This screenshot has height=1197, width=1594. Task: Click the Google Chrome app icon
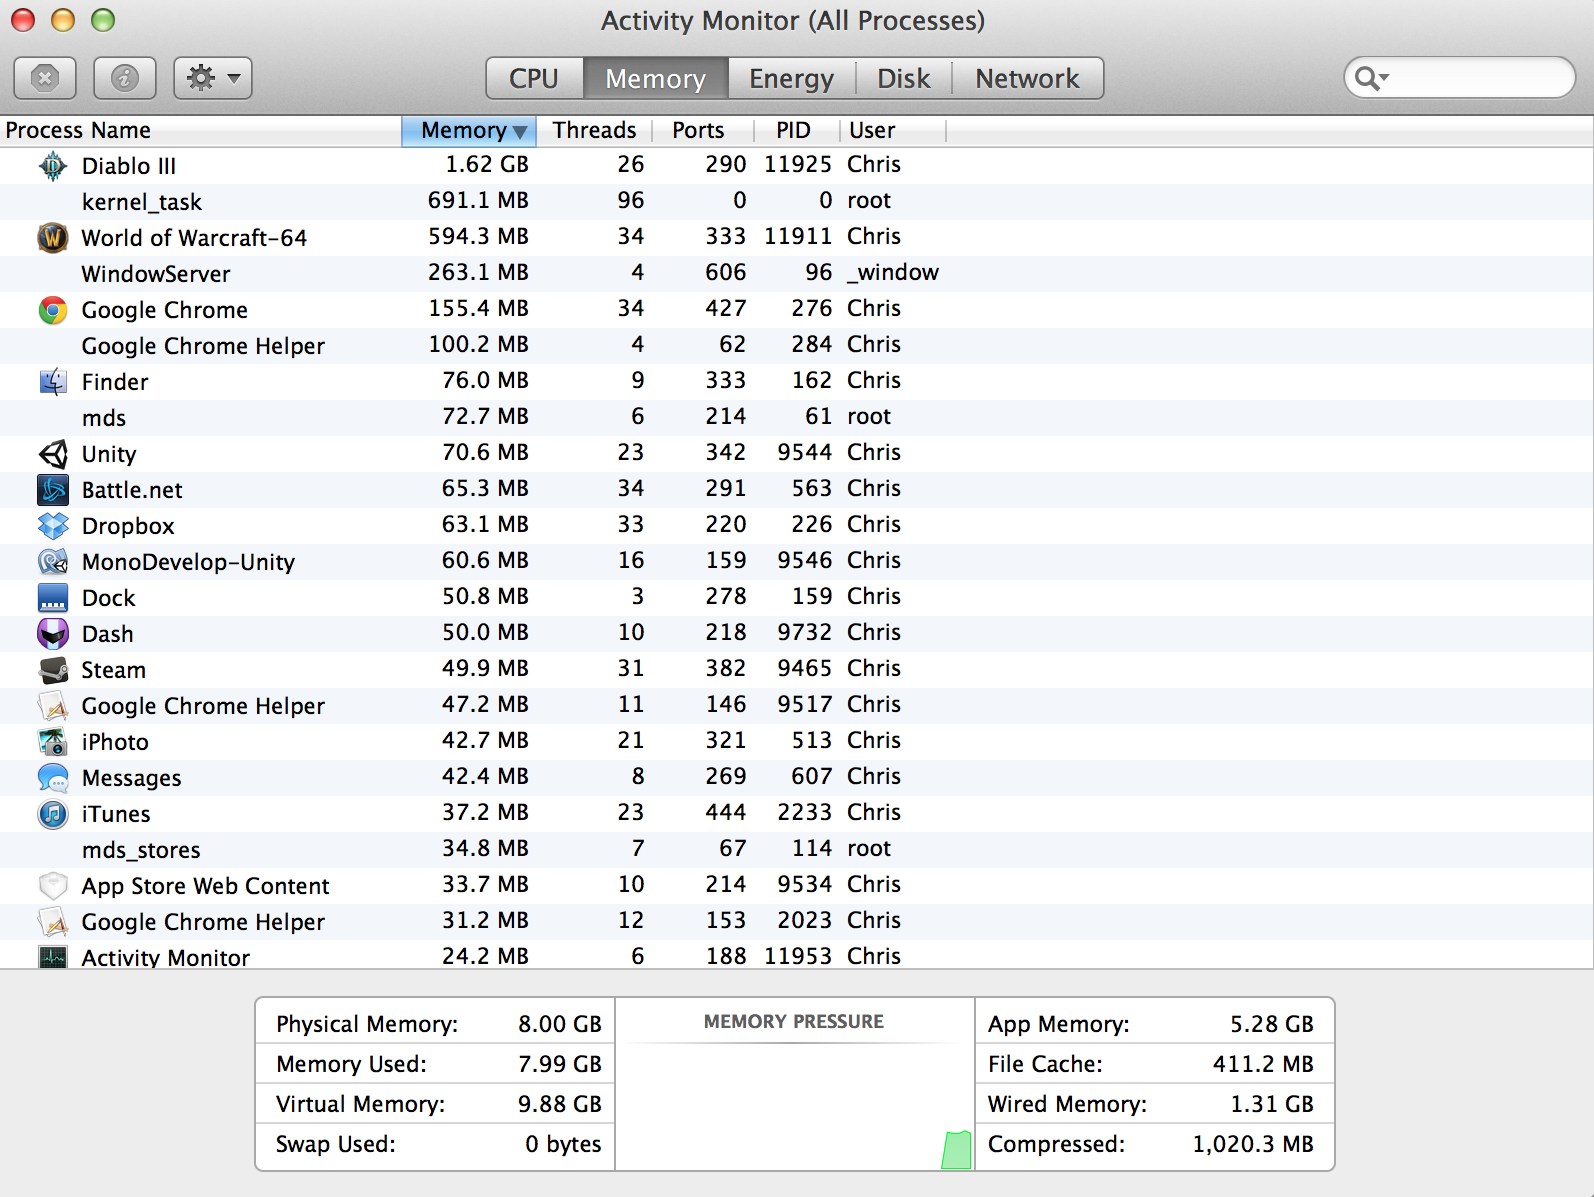pyautogui.click(x=53, y=309)
